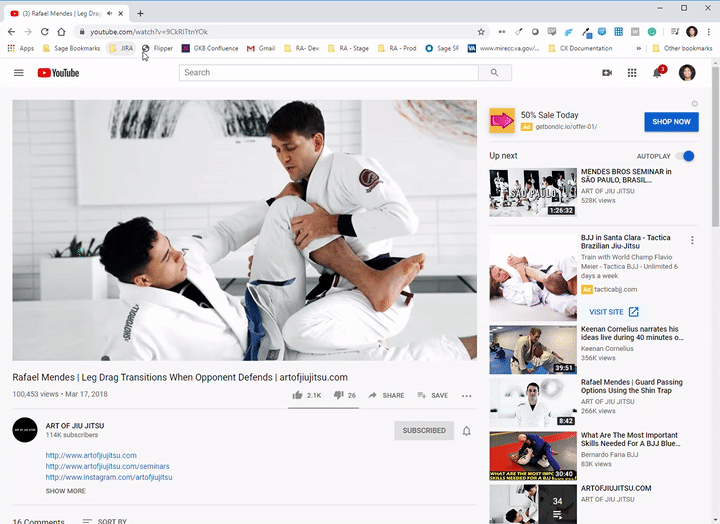Open the three-dot menu under video
The height and width of the screenshot is (524, 720).
(x=466, y=396)
